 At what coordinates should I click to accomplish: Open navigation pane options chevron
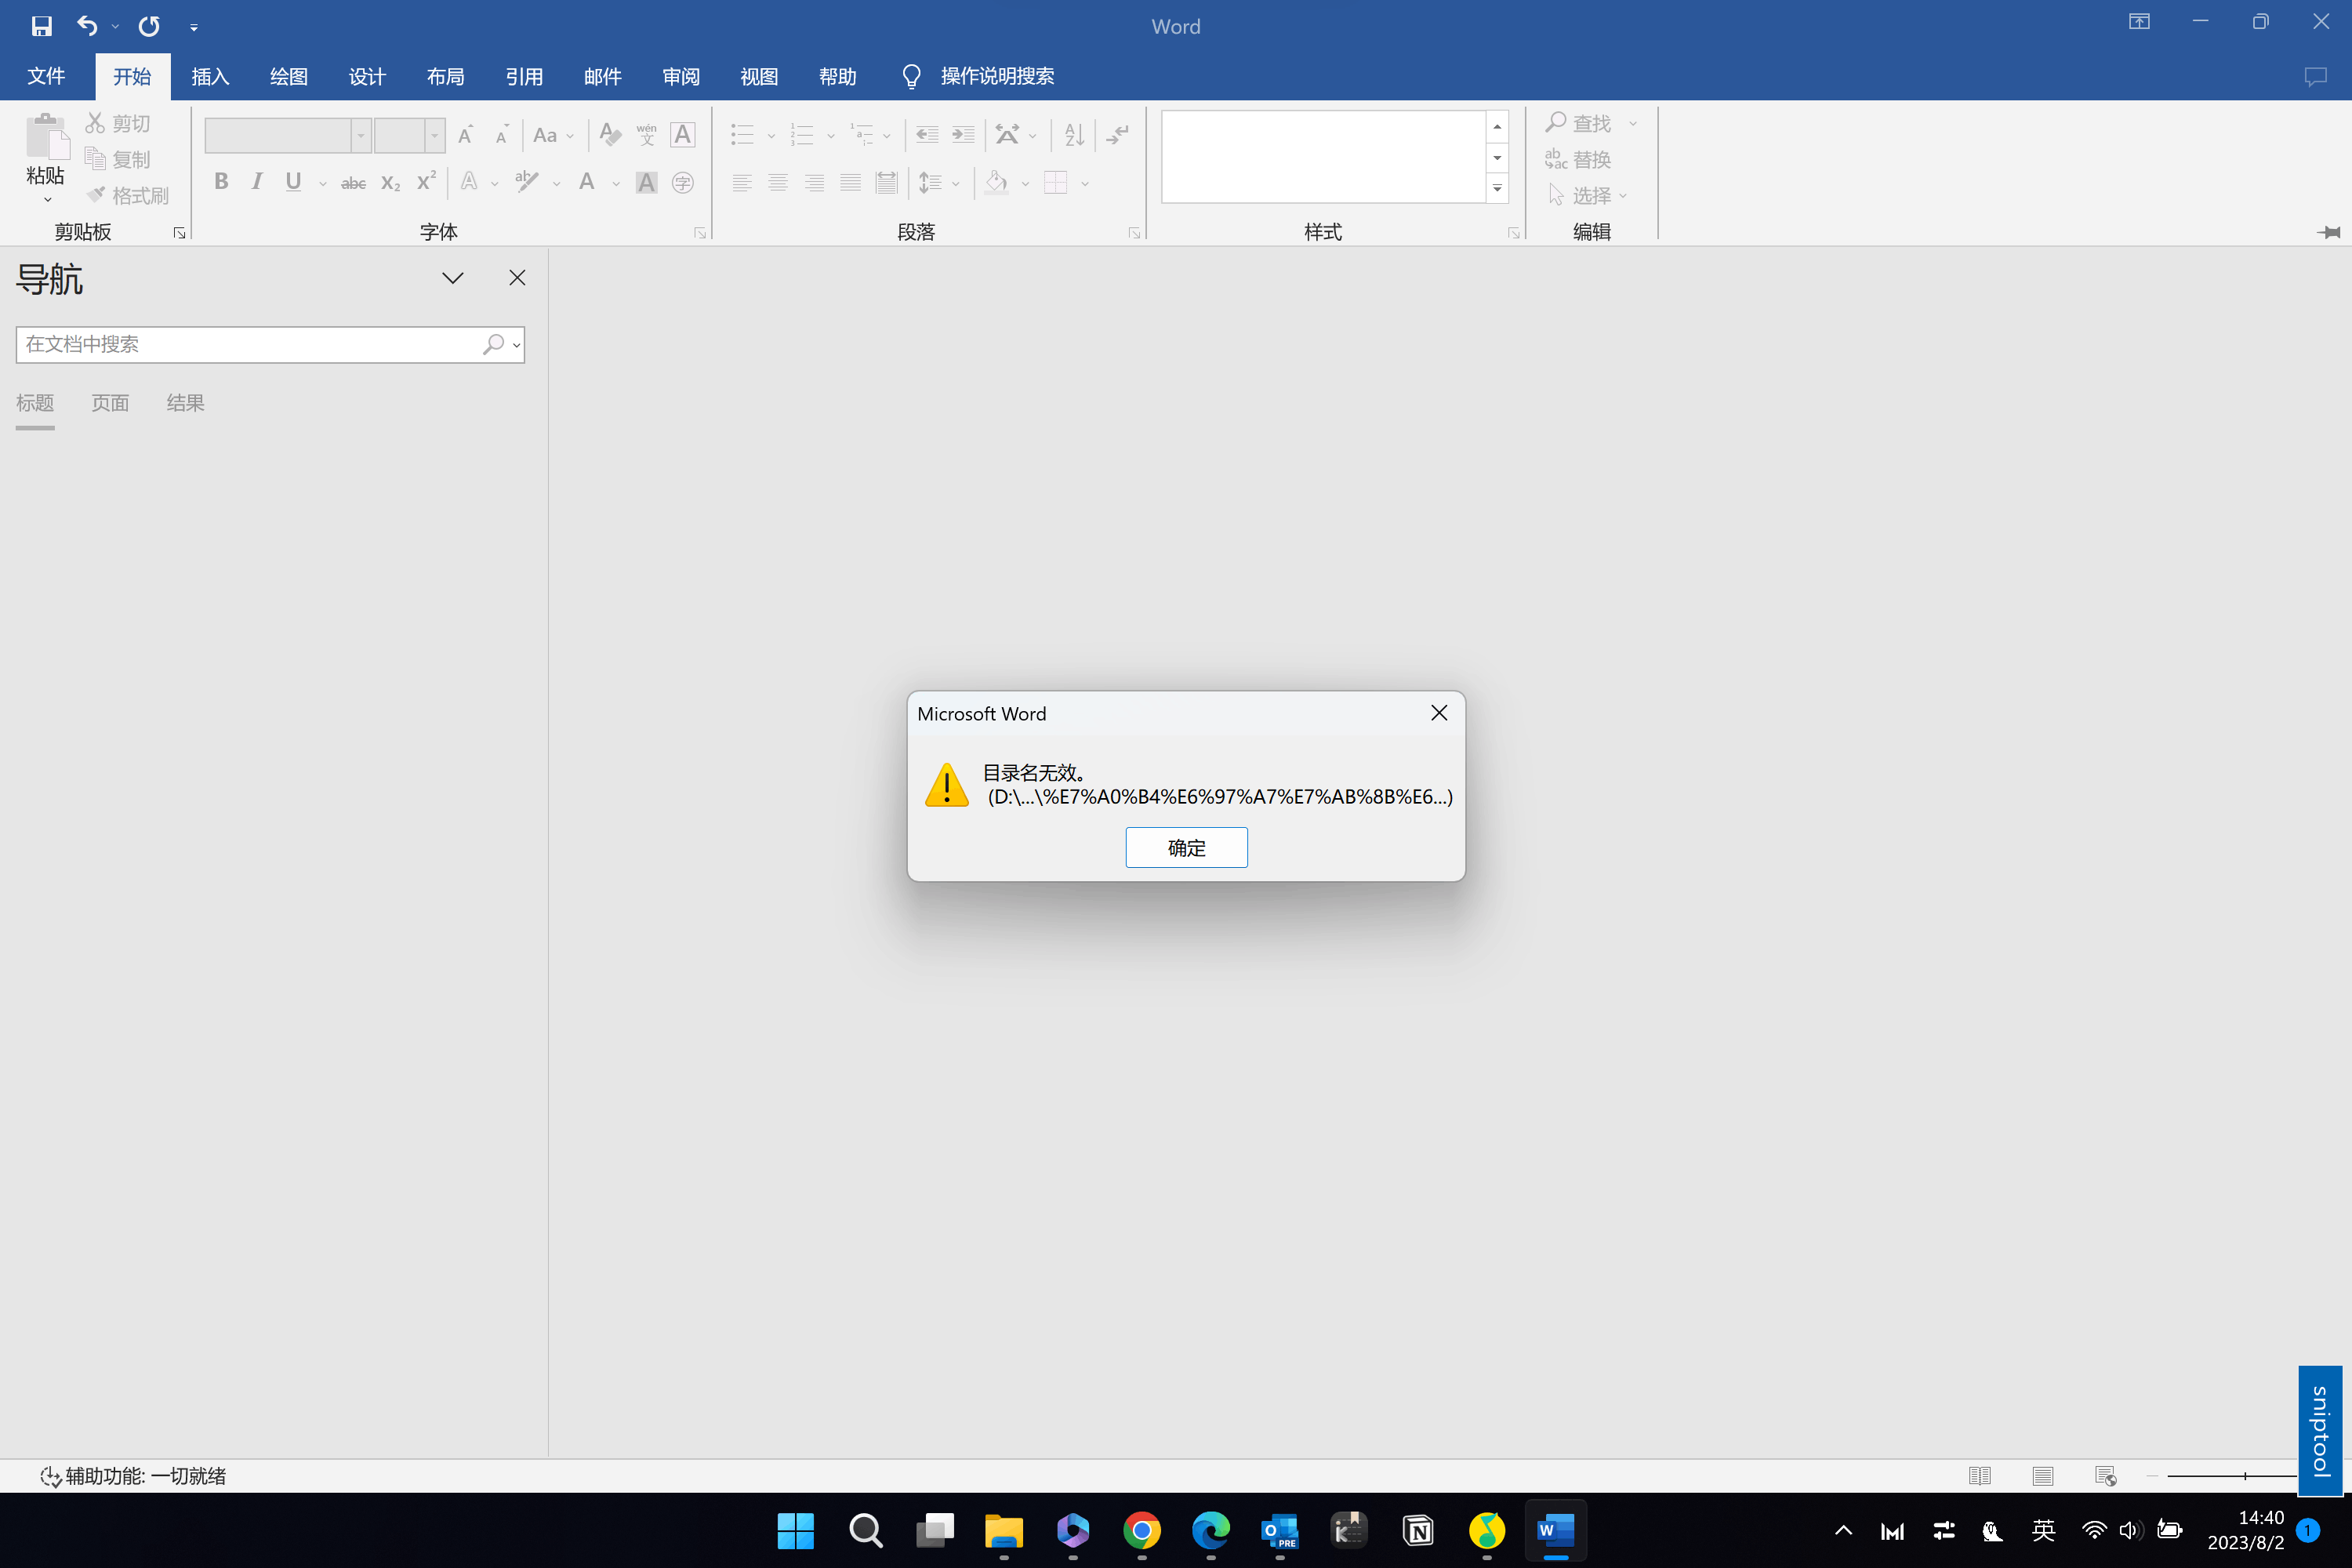tap(453, 278)
